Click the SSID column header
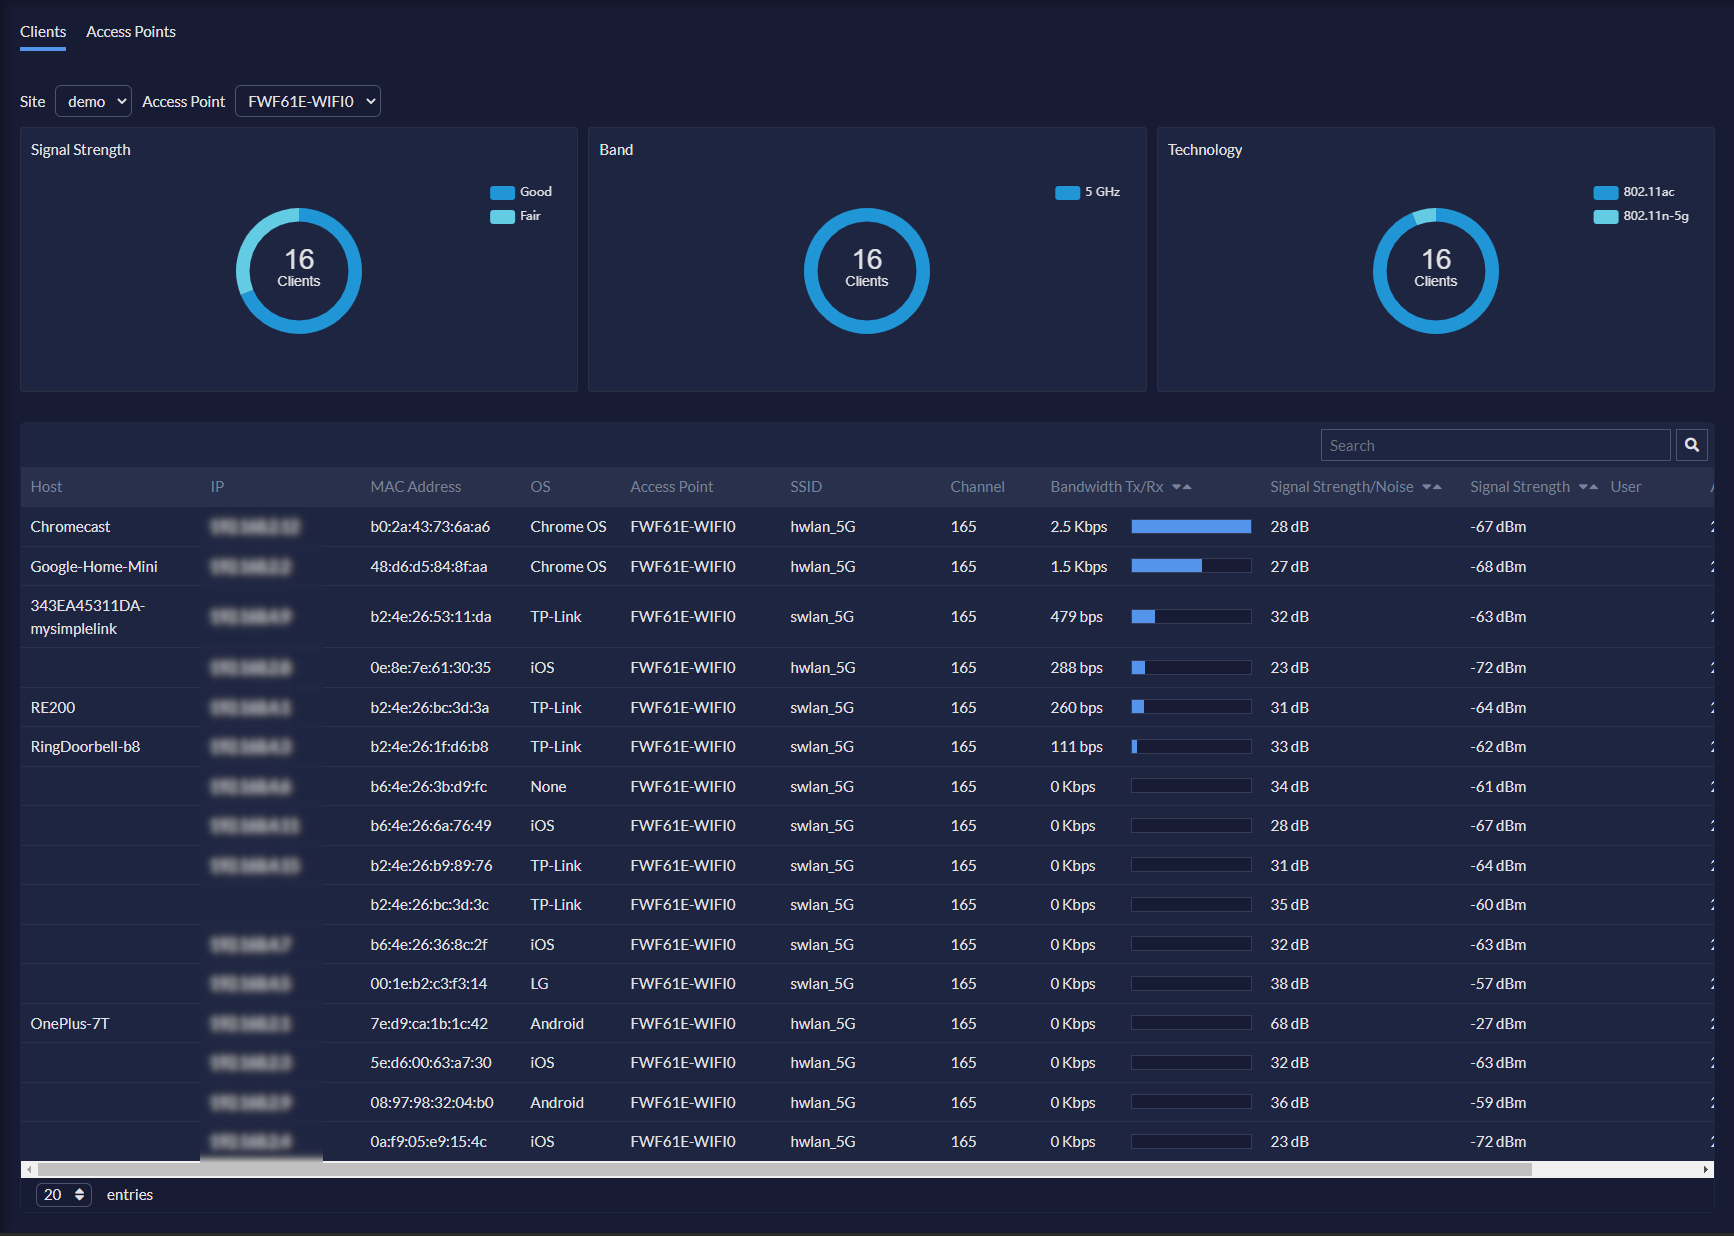This screenshot has width=1734, height=1236. [806, 487]
